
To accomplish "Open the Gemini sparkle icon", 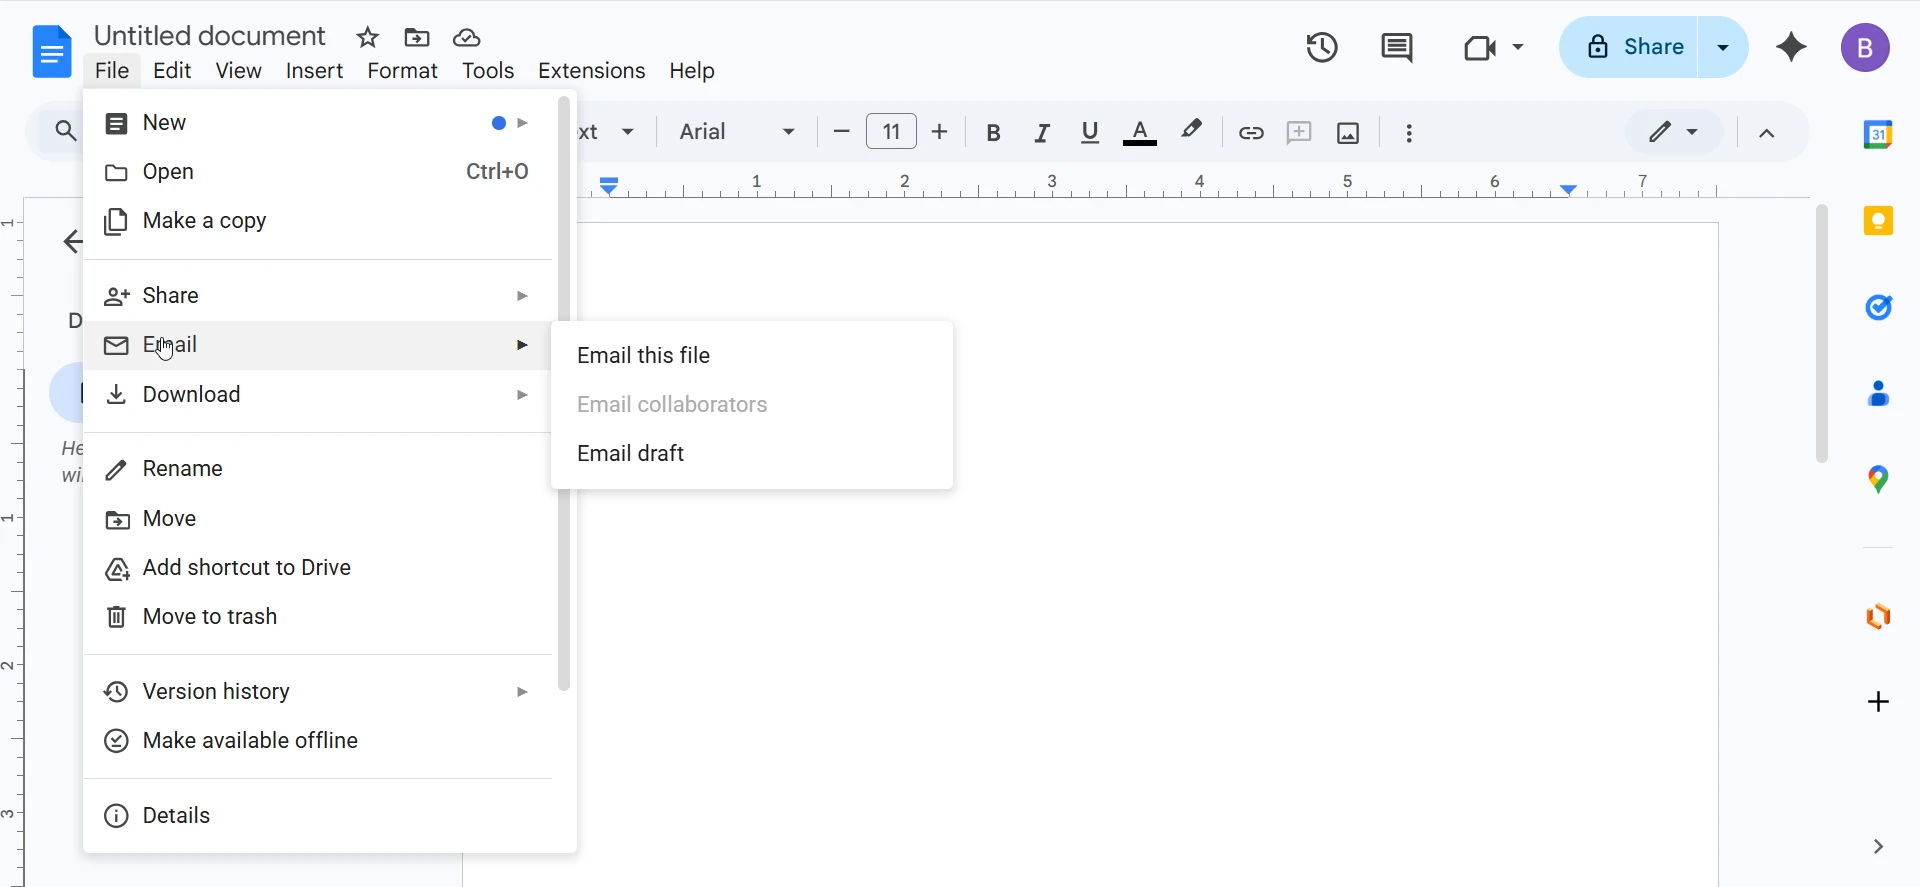I will tap(1791, 47).
